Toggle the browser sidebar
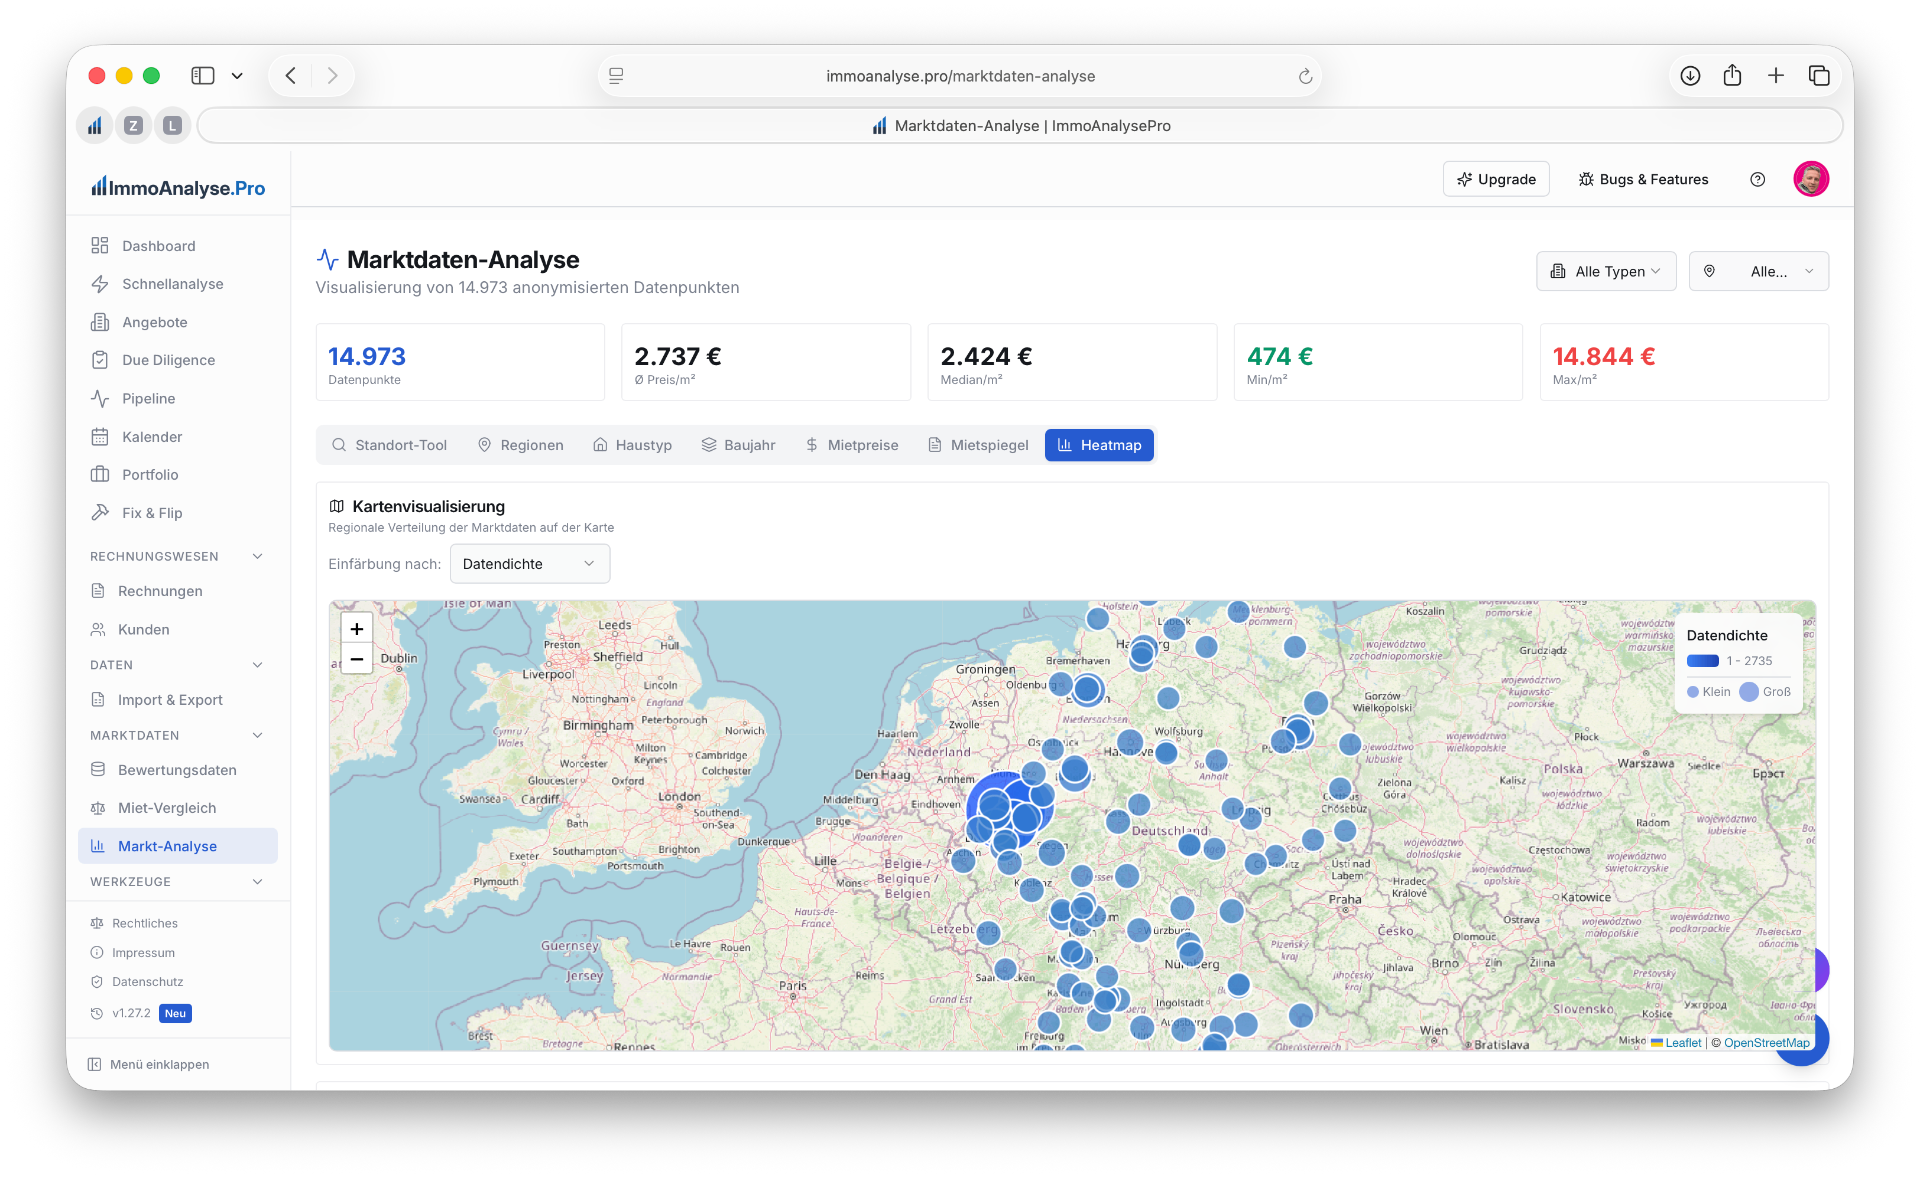This screenshot has width=1920, height=1178. click(203, 76)
